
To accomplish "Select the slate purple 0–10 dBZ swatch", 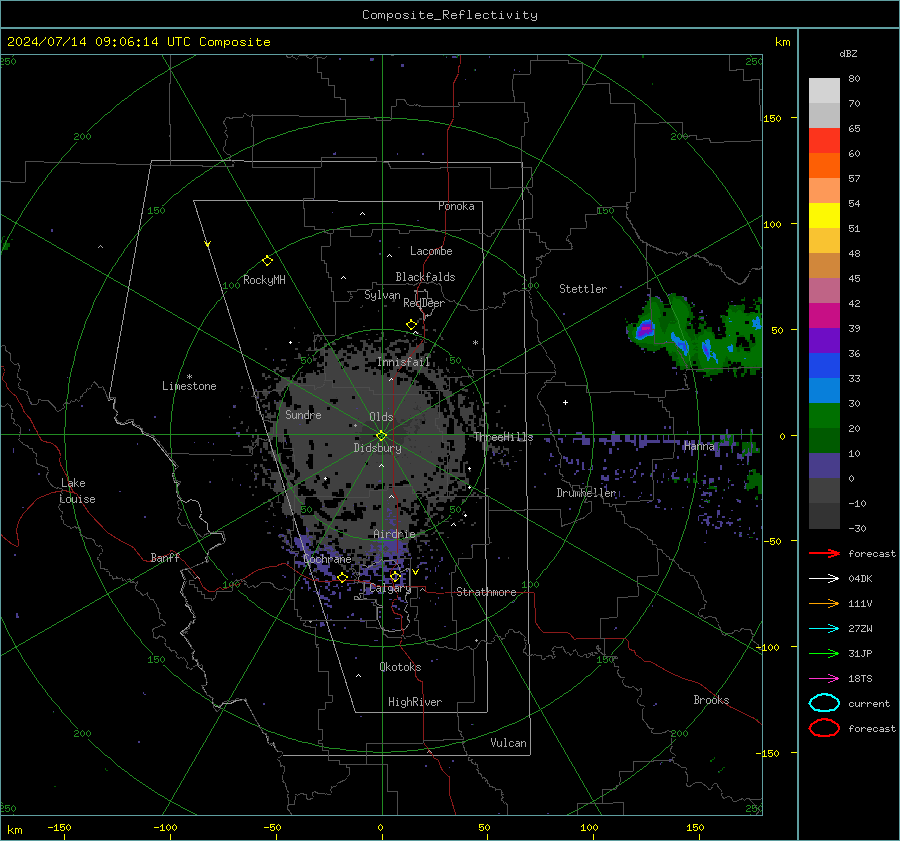I will (824, 466).
